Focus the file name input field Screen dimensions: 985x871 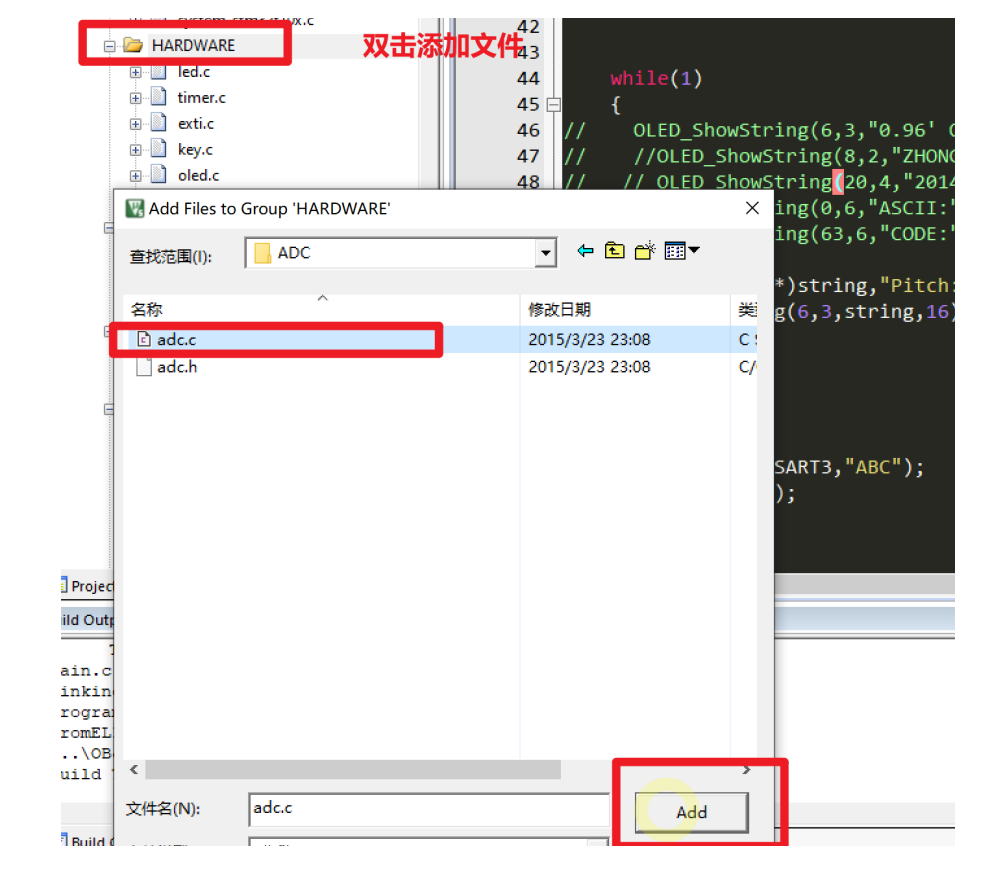click(428, 809)
